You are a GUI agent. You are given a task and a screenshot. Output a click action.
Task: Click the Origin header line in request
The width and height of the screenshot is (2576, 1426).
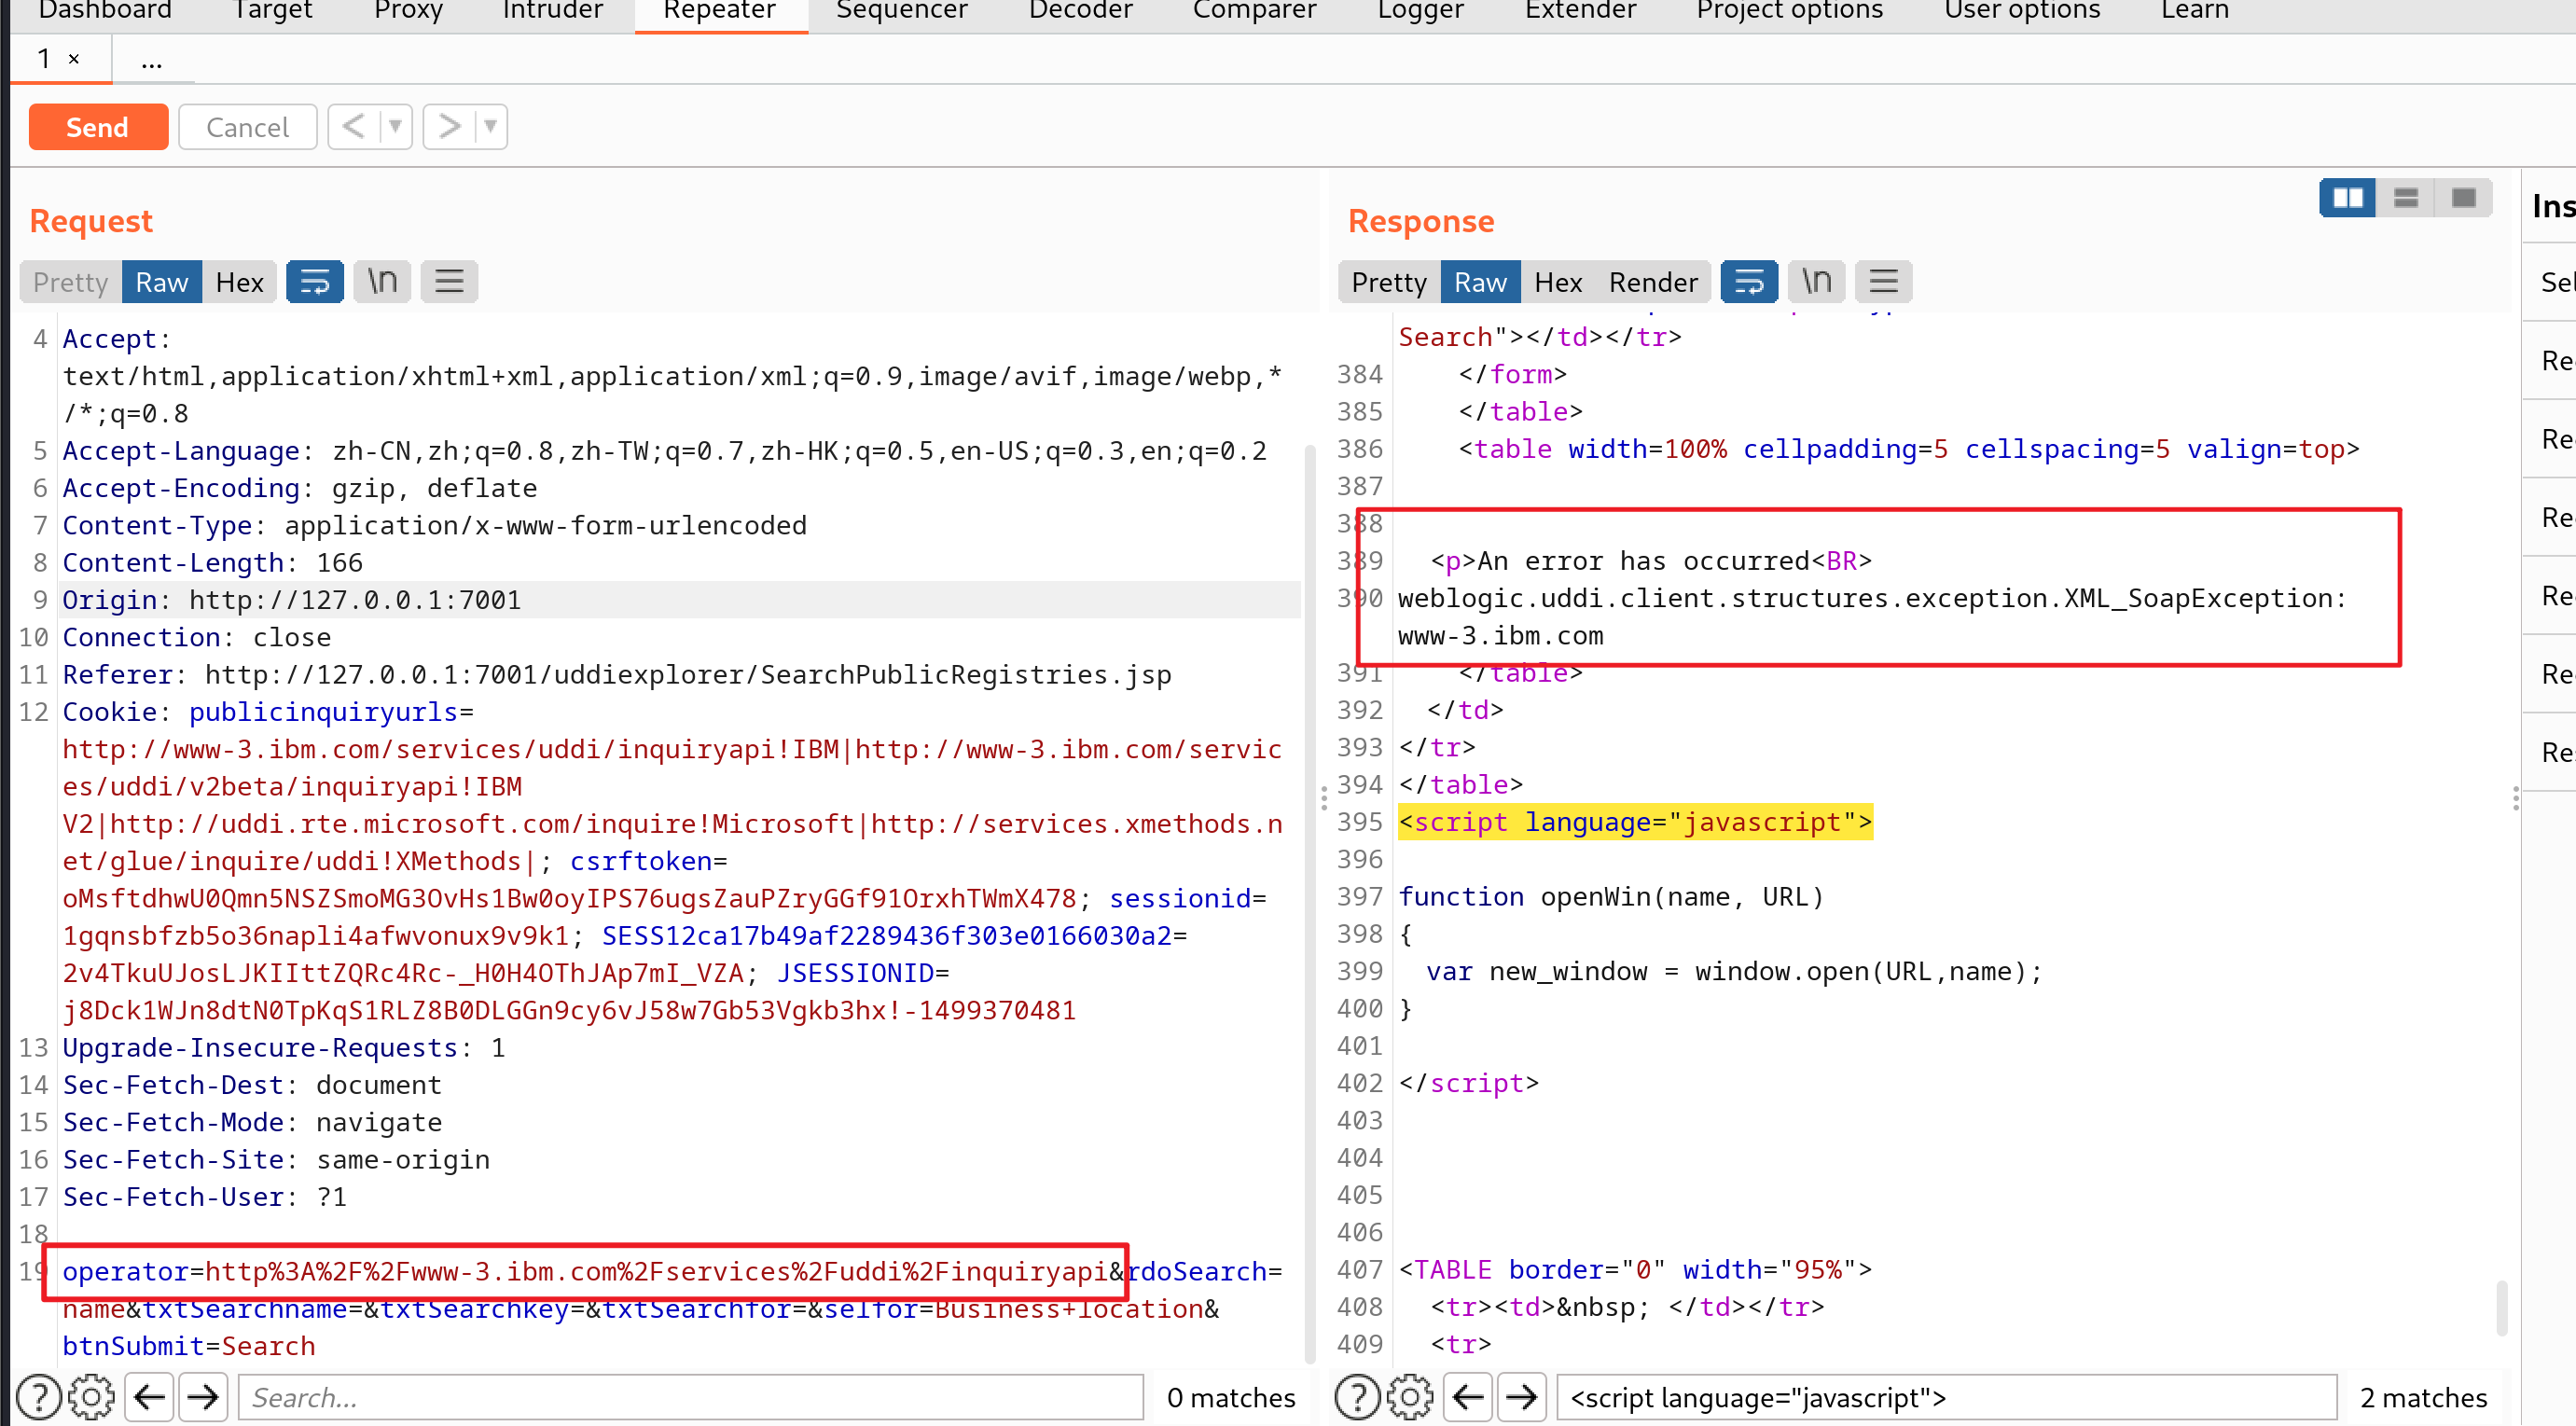[x=292, y=600]
